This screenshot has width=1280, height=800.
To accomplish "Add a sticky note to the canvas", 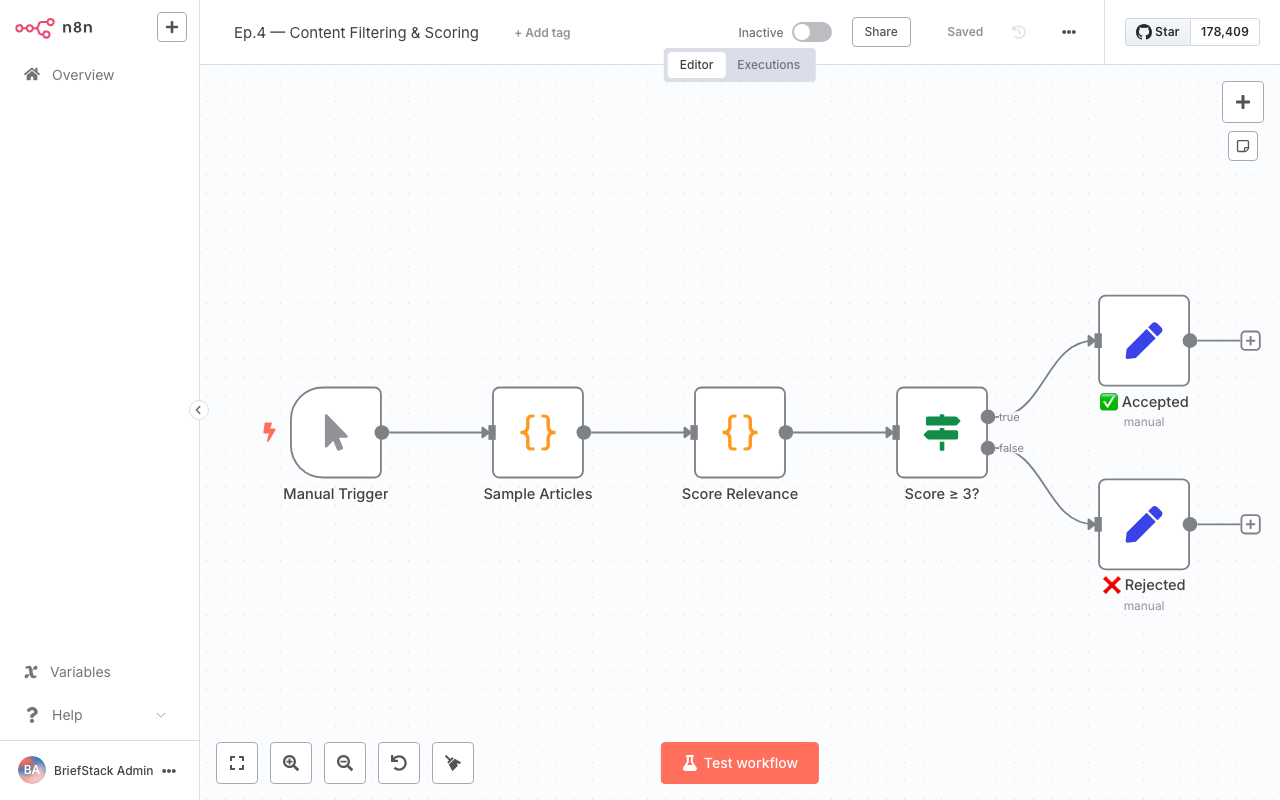I will (x=1242, y=145).
